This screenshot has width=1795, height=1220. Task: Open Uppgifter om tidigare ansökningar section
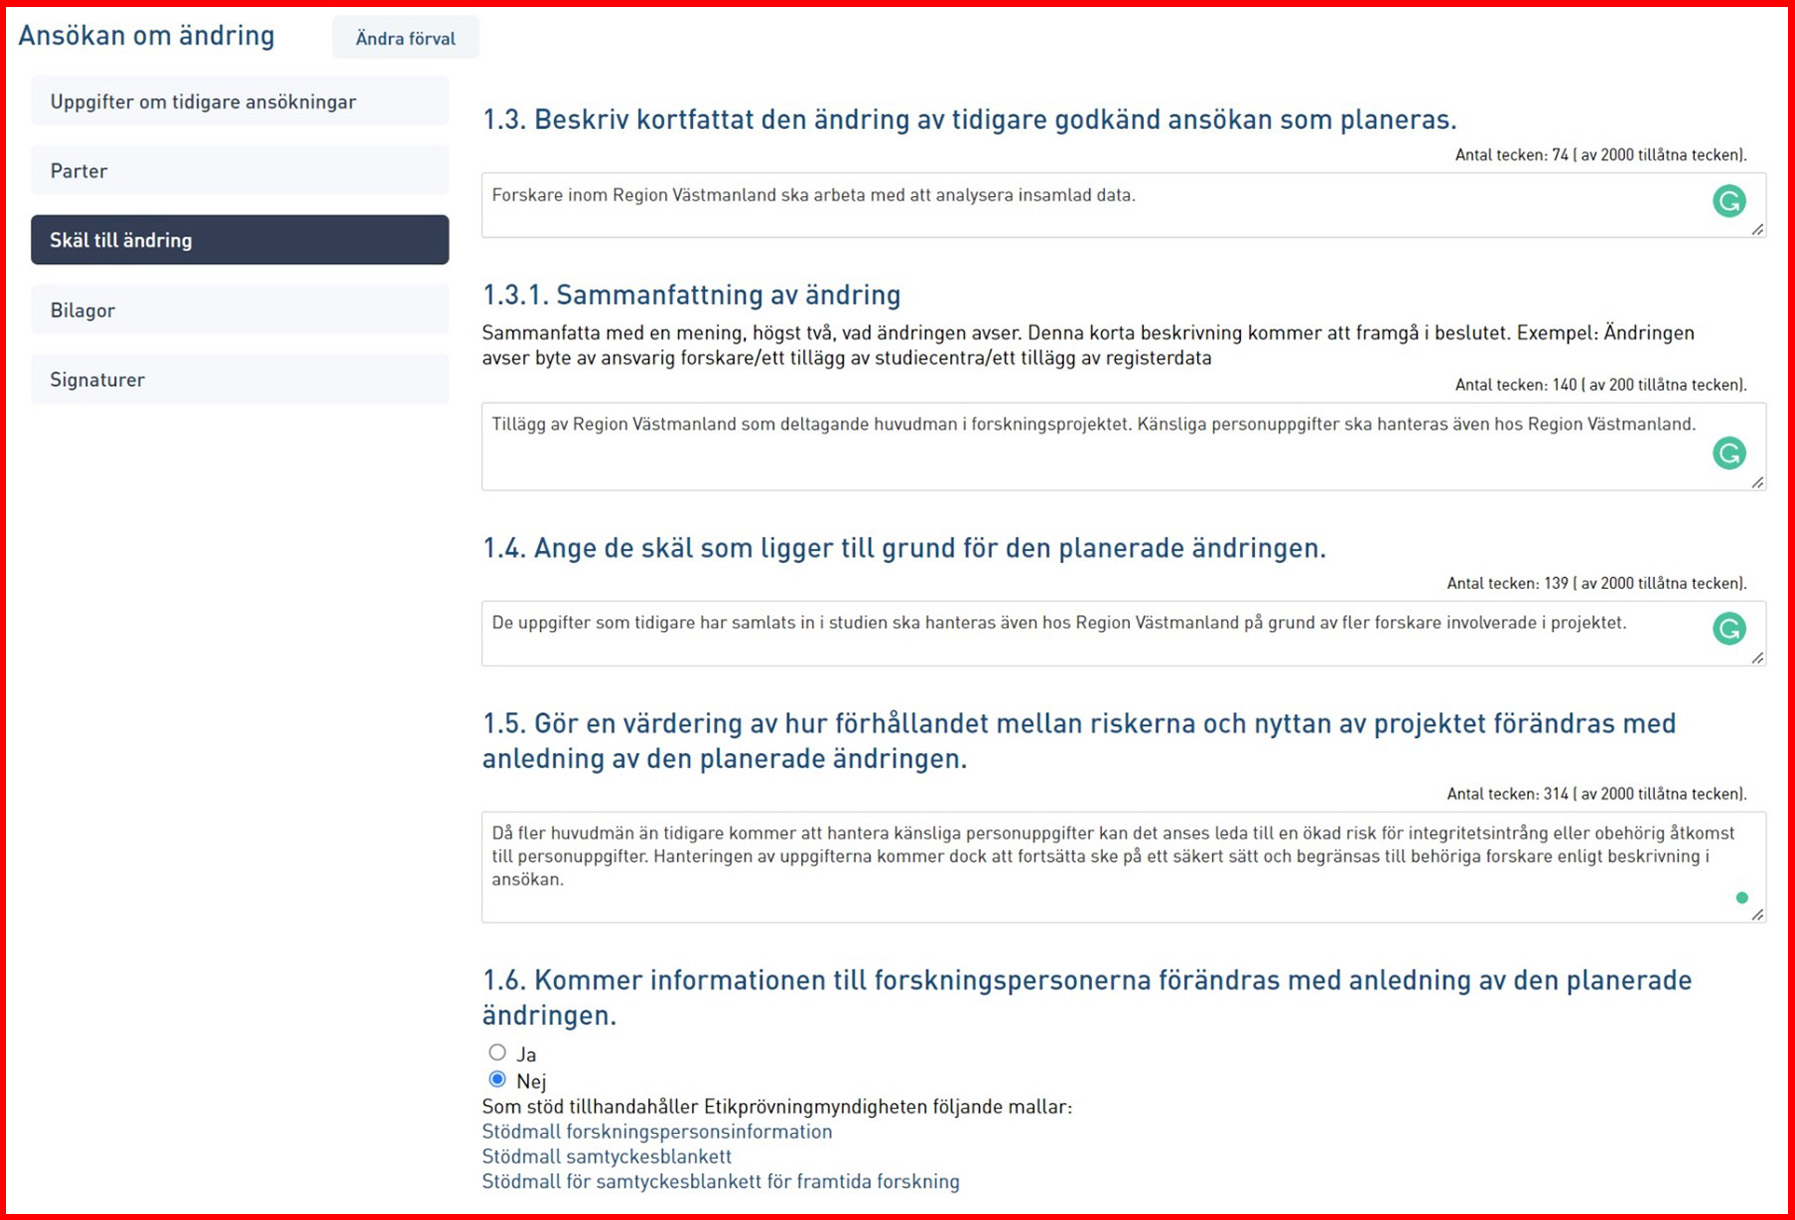[x=240, y=101]
